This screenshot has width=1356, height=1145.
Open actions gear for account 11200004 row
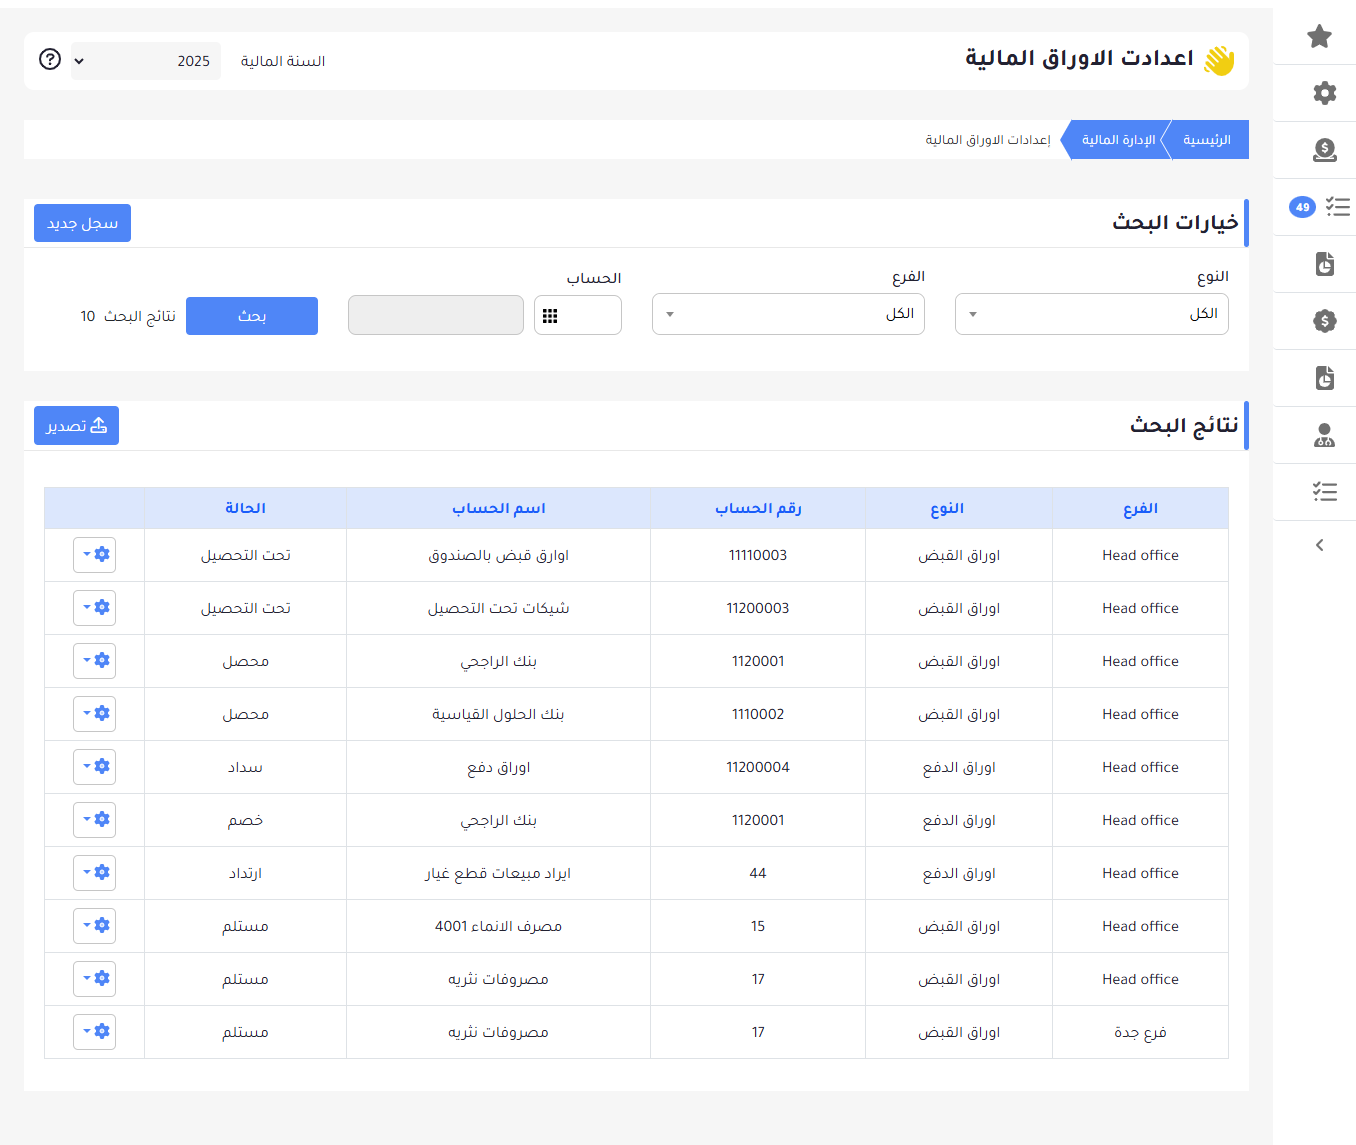95,767
